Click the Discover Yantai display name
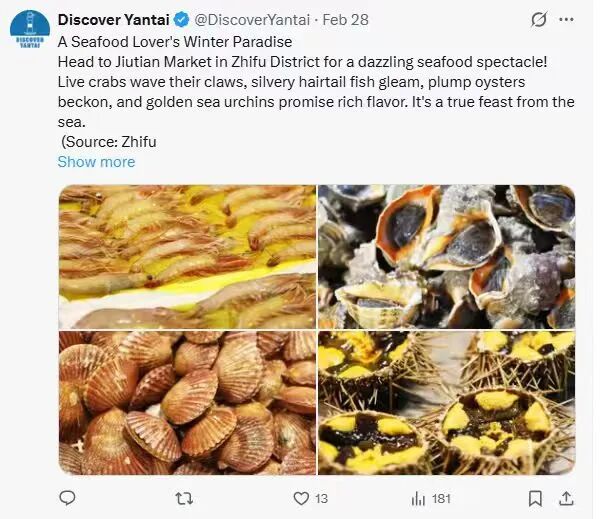The height and width of the screenshot is (519, 601). point(113,20)
